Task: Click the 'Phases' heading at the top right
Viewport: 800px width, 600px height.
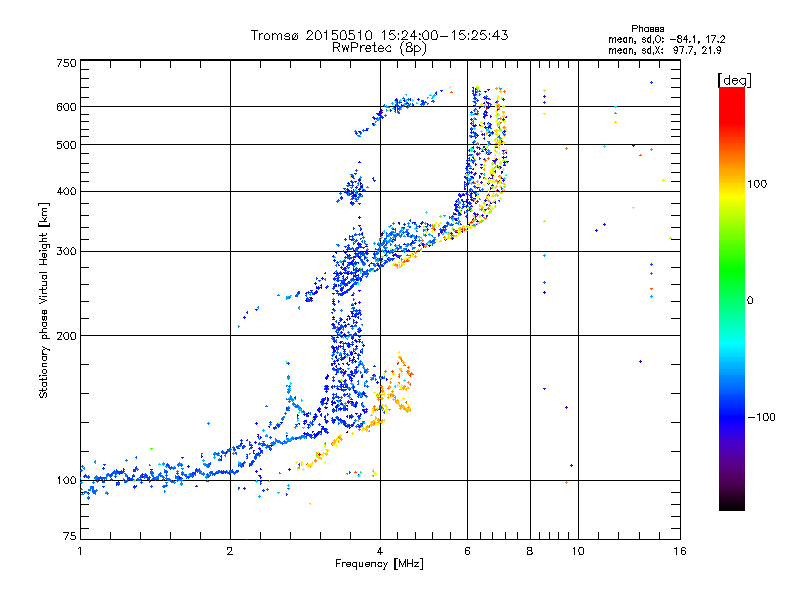Action: [x=647, y=29]
